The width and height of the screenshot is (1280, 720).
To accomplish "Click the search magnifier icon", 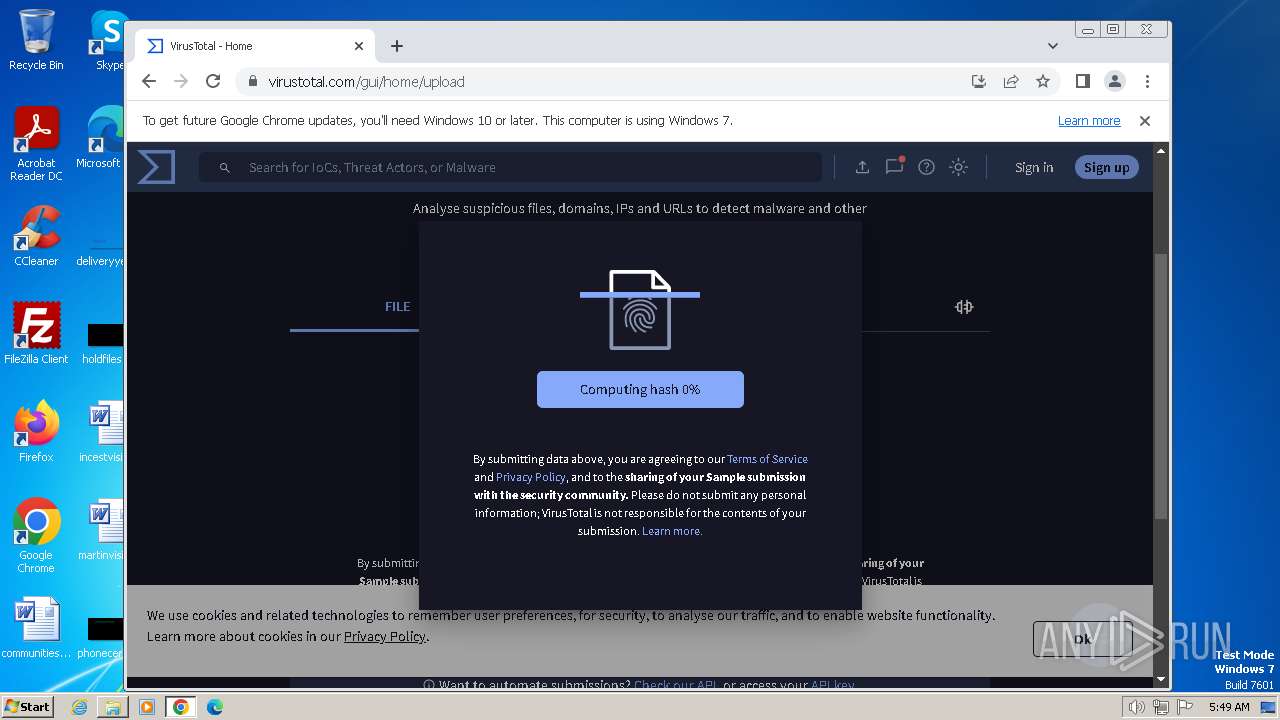I will (225, 168).
